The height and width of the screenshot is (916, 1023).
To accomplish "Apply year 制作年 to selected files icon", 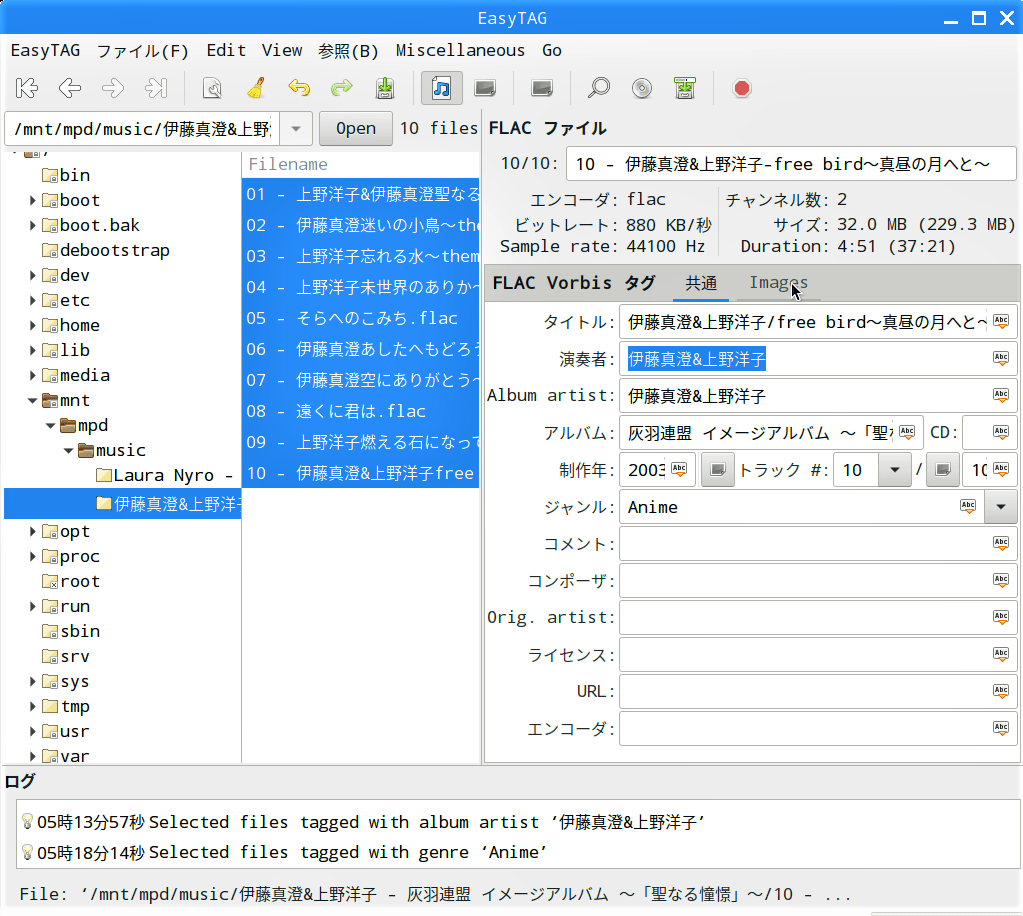I will coord(679,469).
